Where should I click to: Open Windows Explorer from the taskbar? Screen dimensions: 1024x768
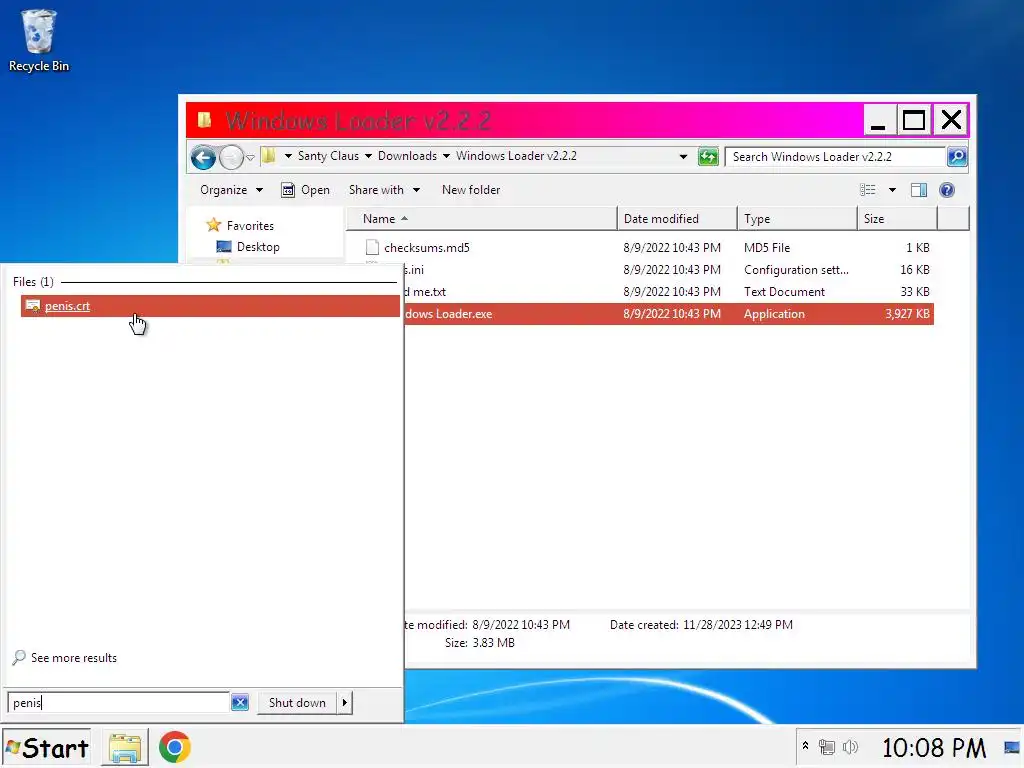coord(125,748)
